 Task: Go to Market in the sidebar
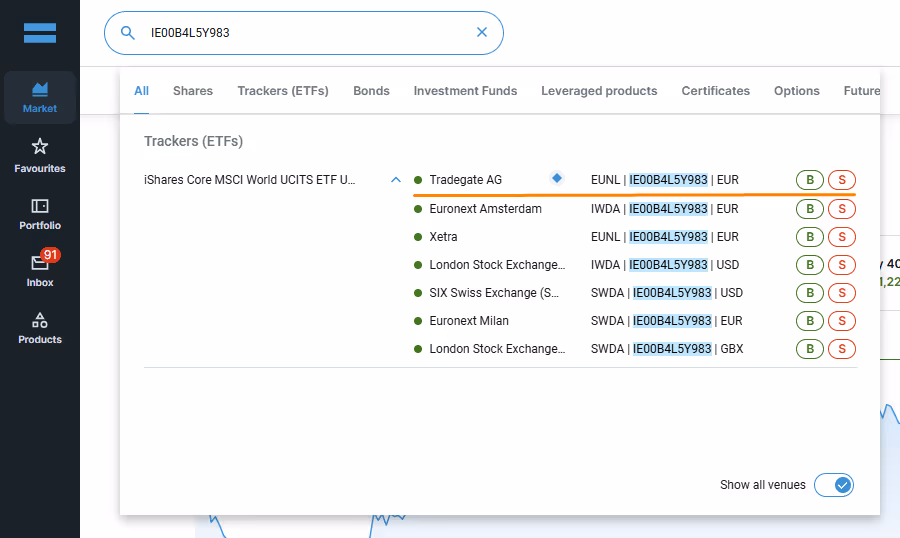tap(40, 98)
